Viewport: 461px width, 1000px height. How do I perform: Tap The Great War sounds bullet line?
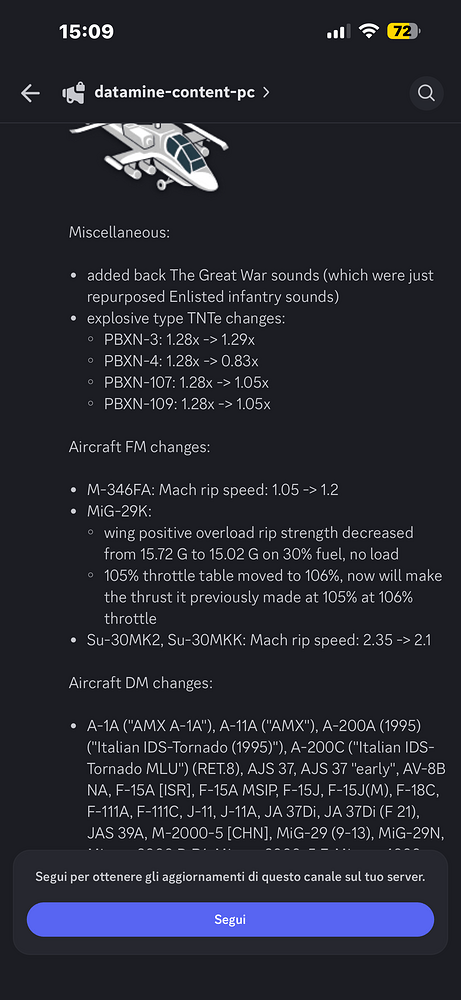point(260,286)
